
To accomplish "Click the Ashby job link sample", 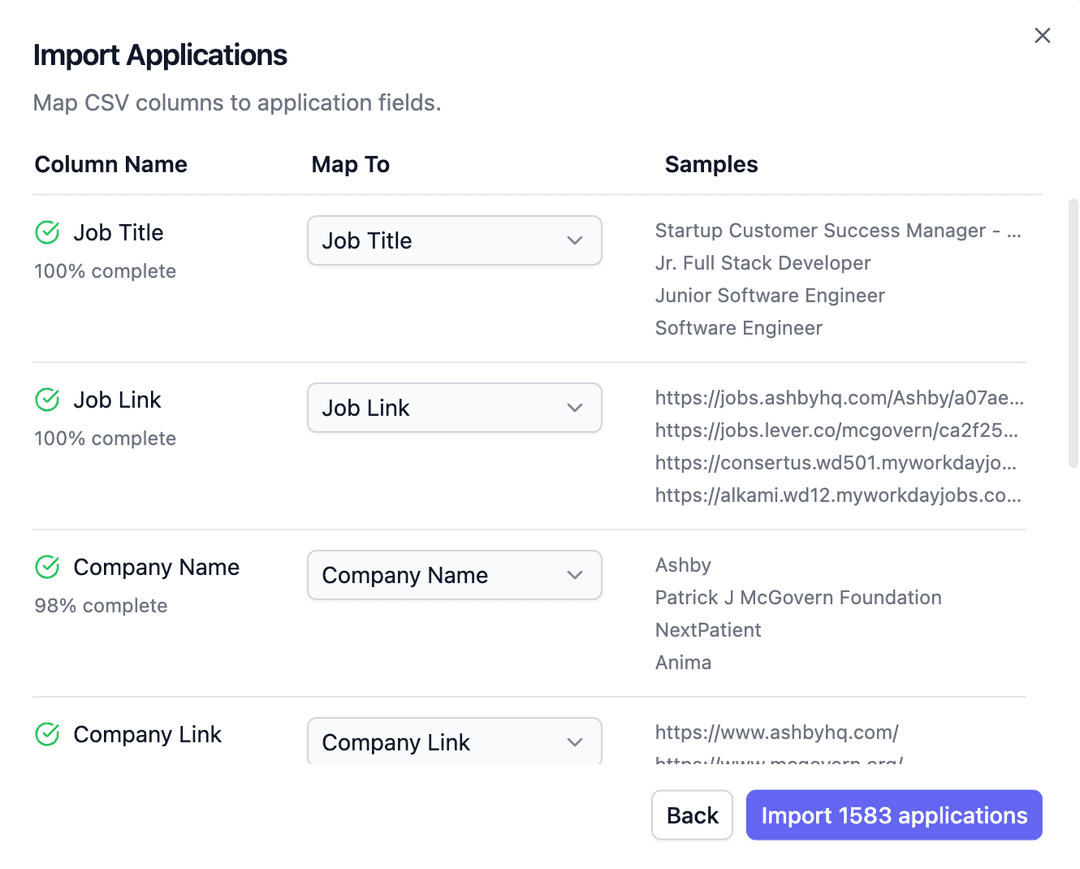I will point(838,398).
